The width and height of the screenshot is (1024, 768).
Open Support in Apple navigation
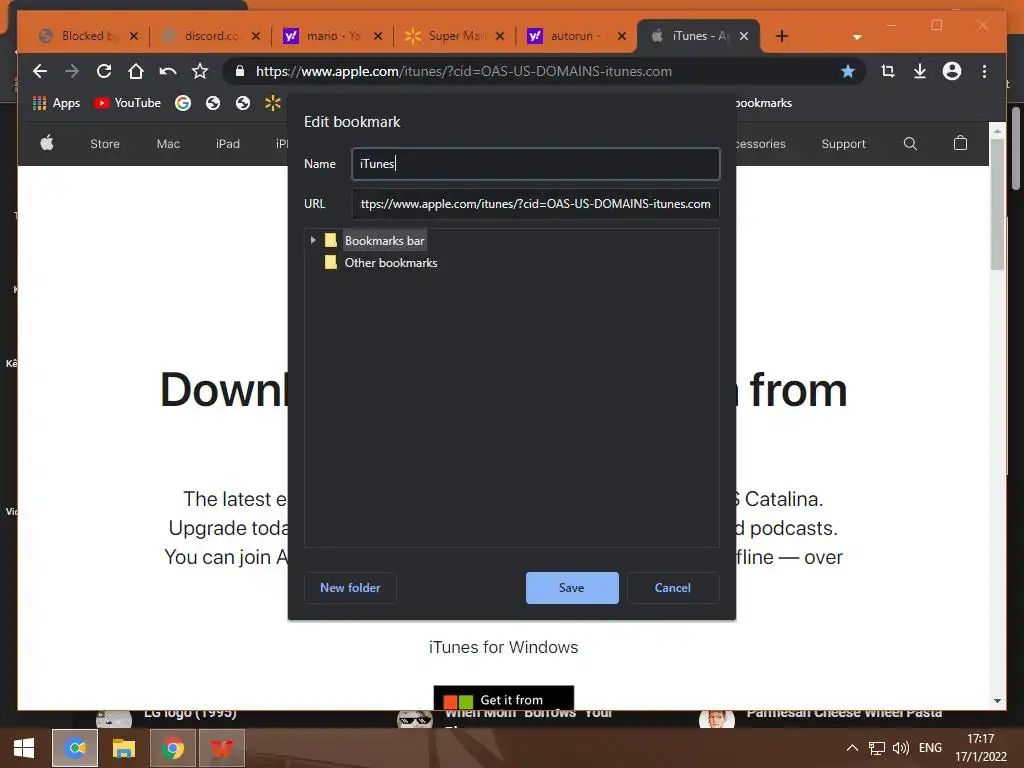pos(843,144)
